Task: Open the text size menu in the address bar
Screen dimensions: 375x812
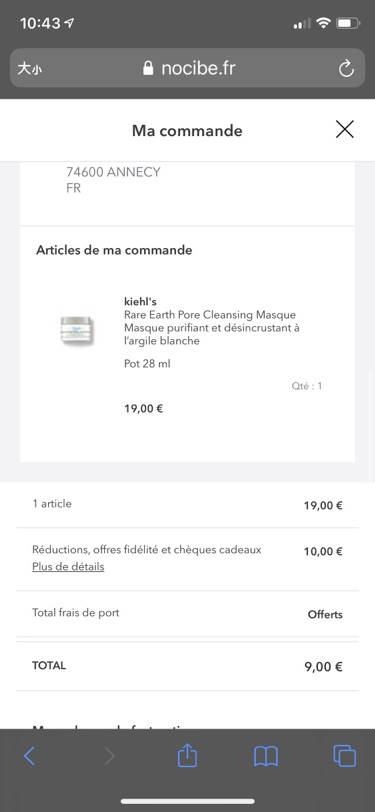Action: (x=30, y=68)
